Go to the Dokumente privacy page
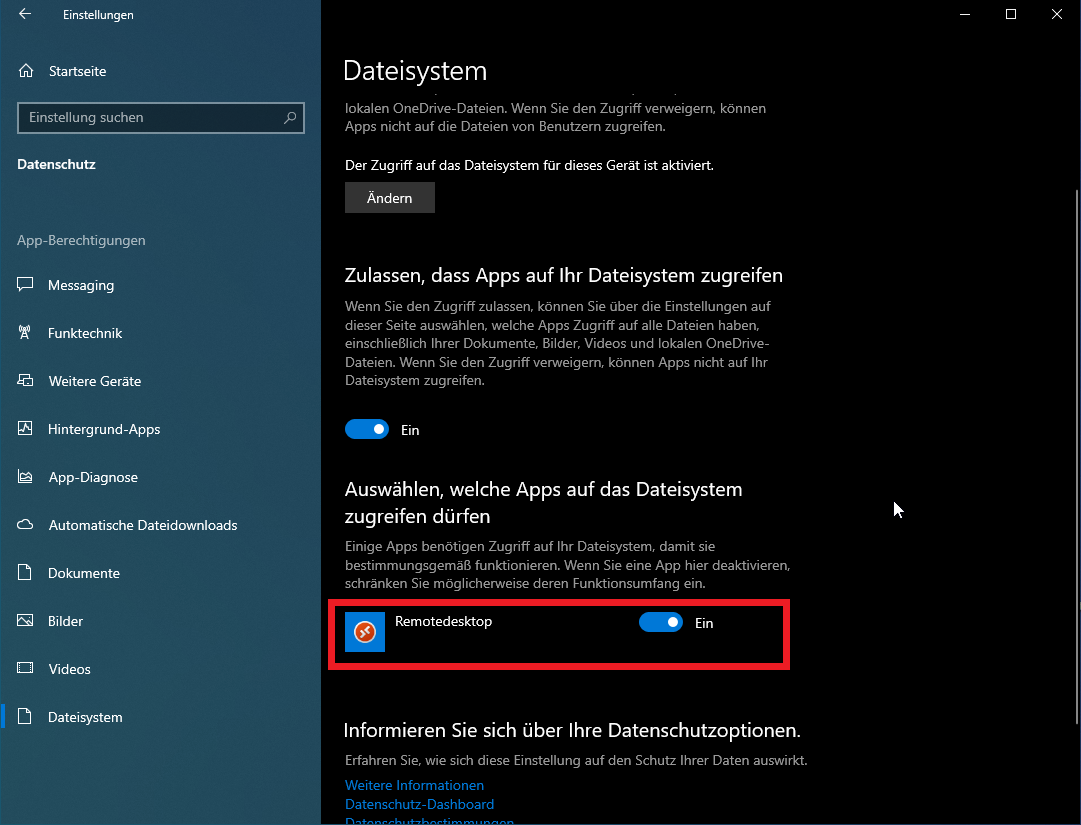 coord(84,573)
